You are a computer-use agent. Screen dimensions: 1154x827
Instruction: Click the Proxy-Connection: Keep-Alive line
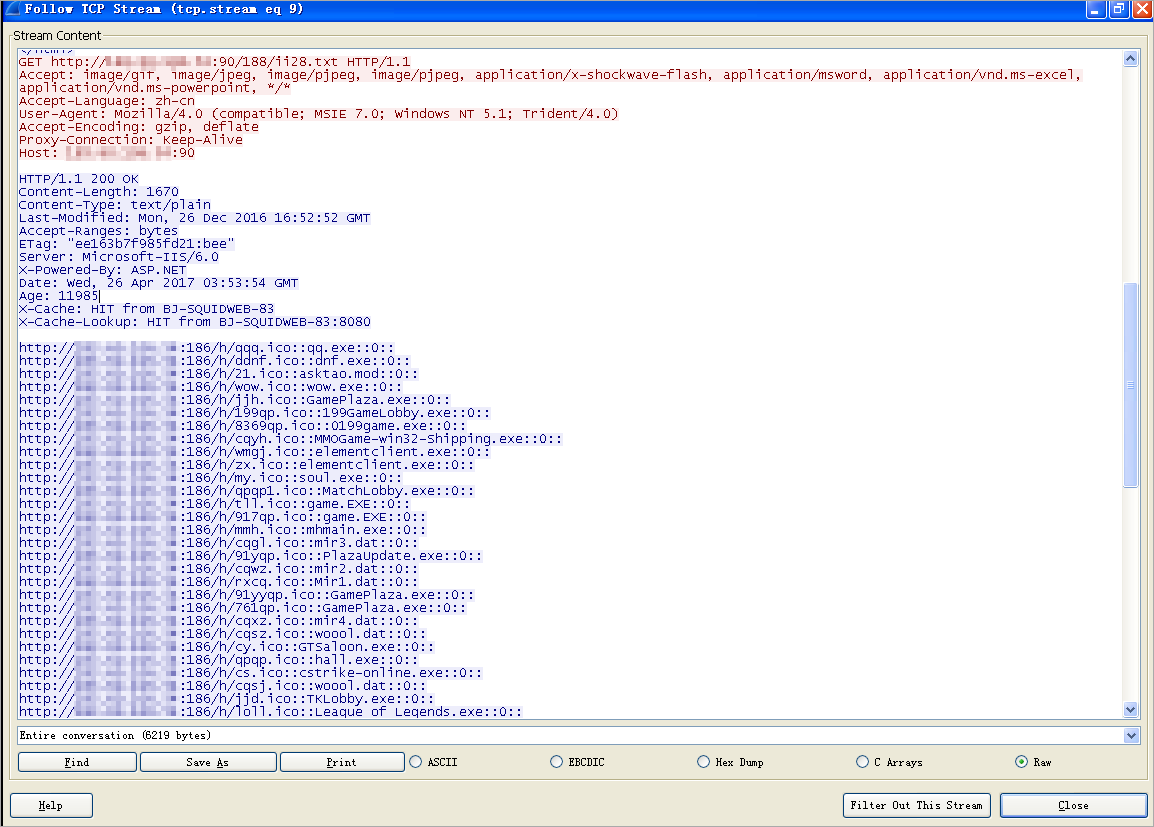130,140
